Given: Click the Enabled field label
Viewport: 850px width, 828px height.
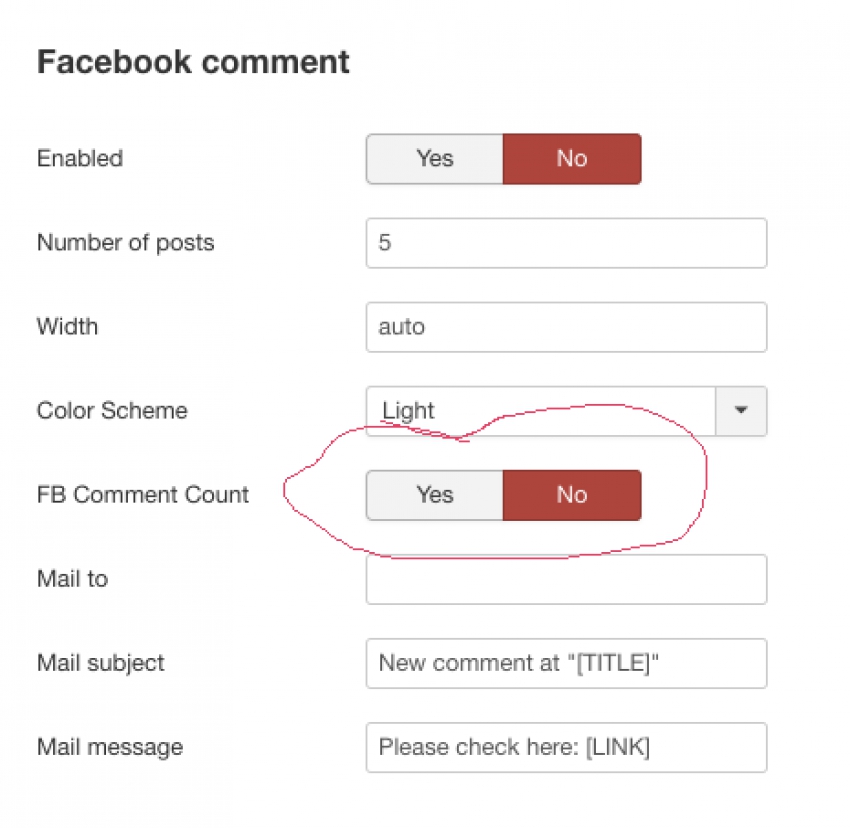Looking at the screenshot, I should pyautogui.click(x=80, y=158).
